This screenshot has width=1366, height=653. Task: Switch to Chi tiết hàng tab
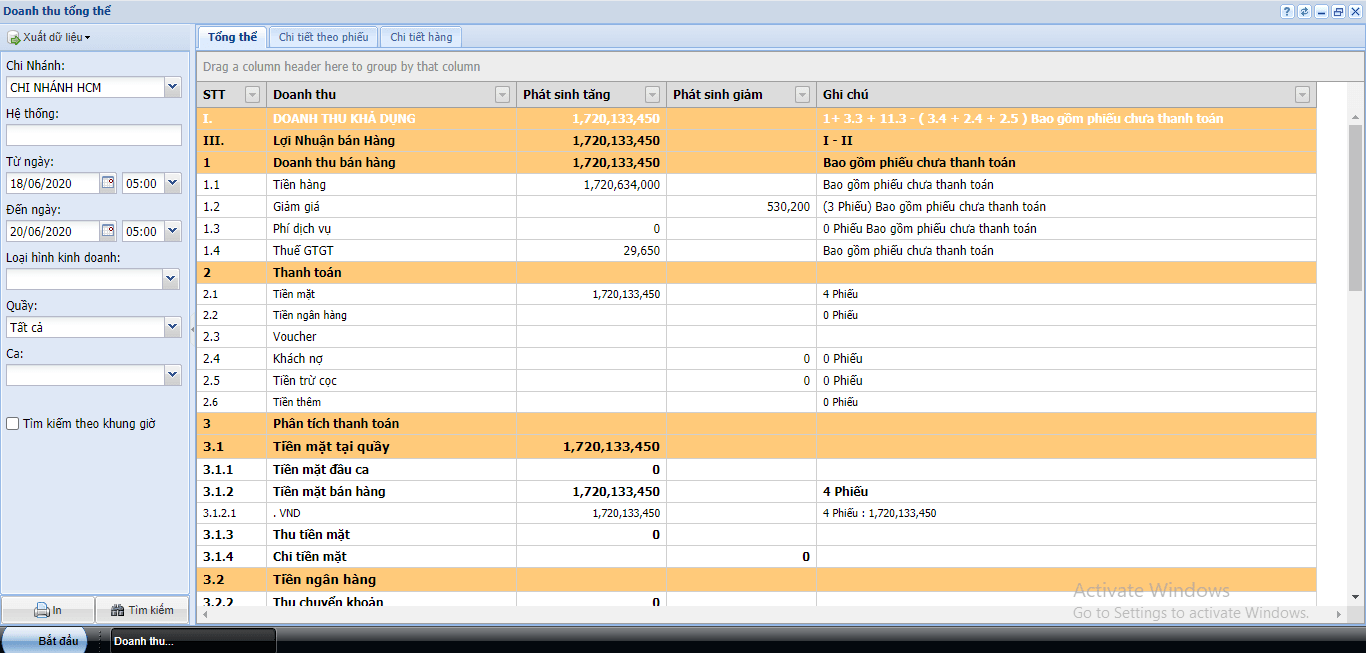(421, 37)
